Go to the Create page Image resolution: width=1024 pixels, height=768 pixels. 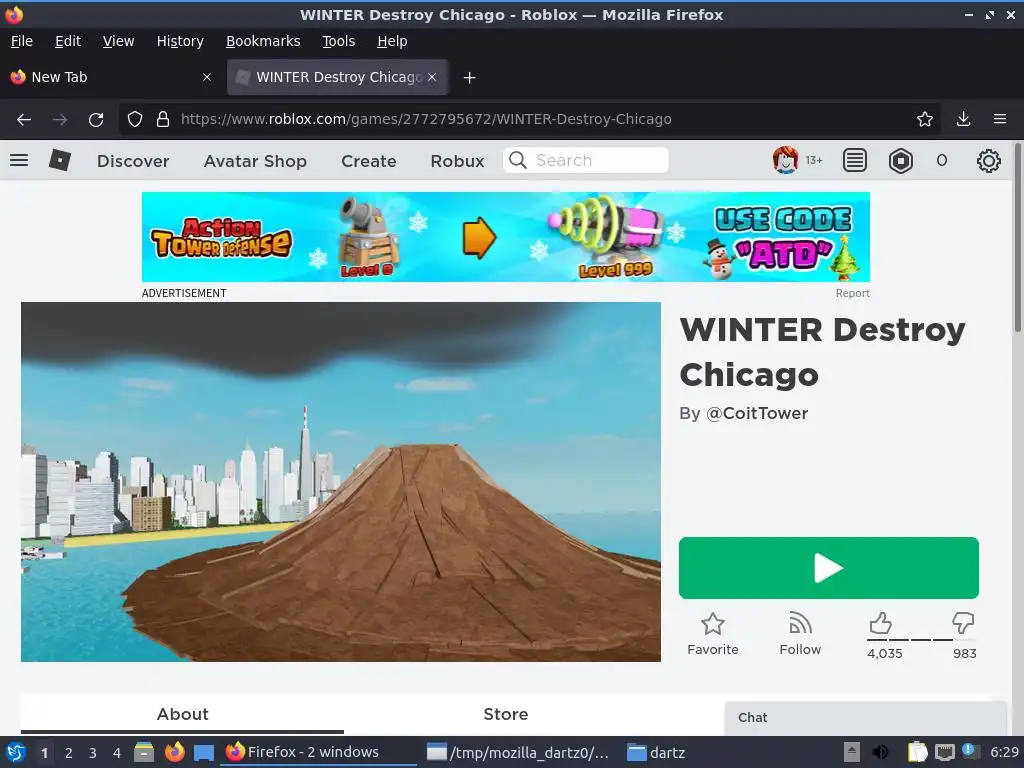tap(368, 161)
